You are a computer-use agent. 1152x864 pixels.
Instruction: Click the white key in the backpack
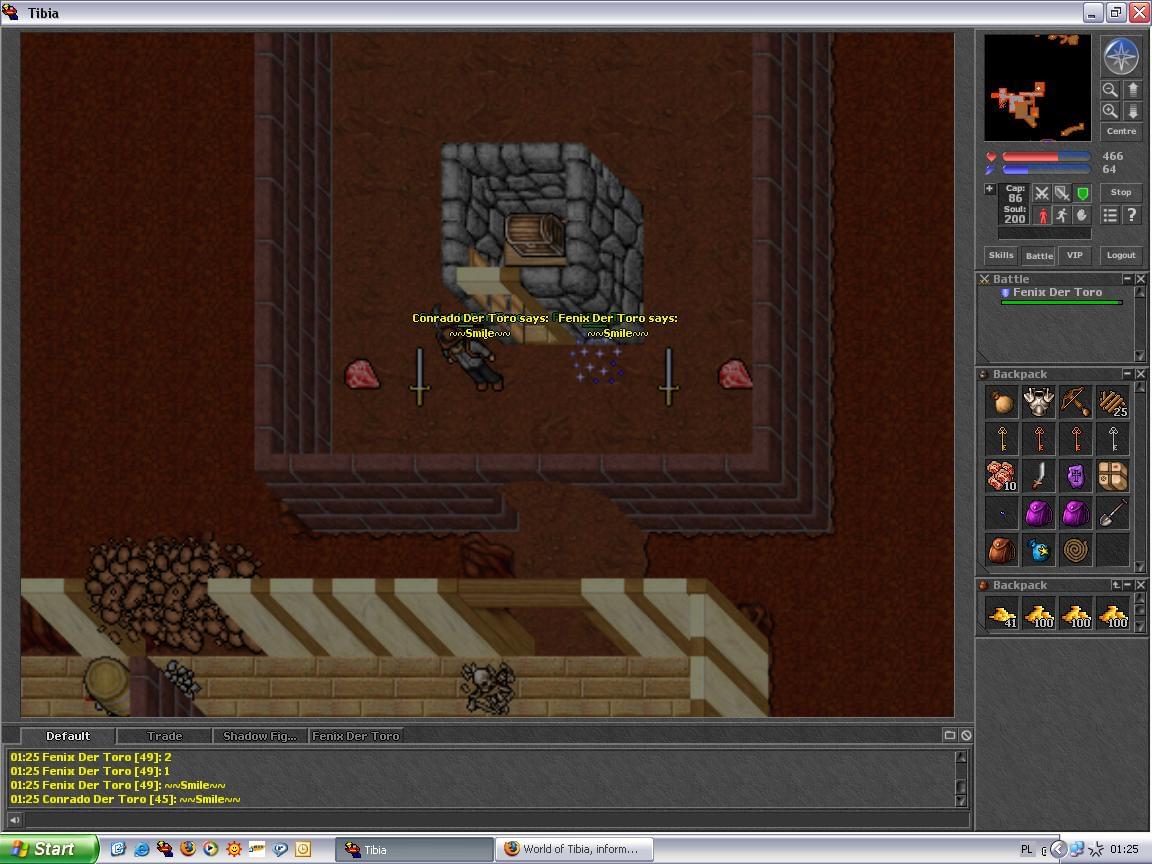[1112, 439]
